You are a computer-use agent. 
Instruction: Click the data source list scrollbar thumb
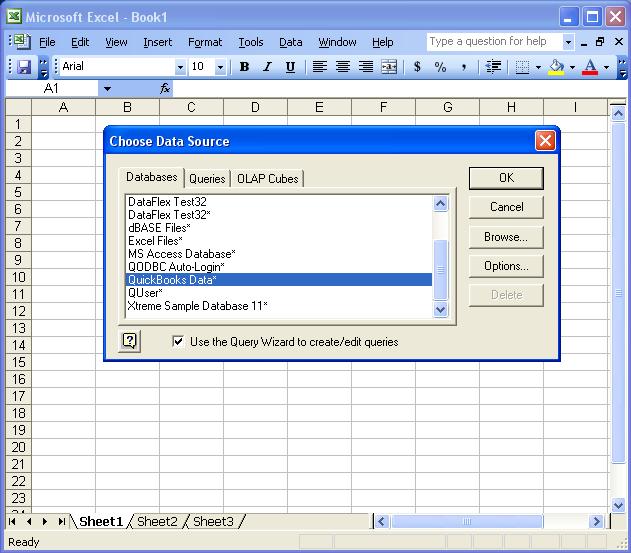click(x=441, y=270)
